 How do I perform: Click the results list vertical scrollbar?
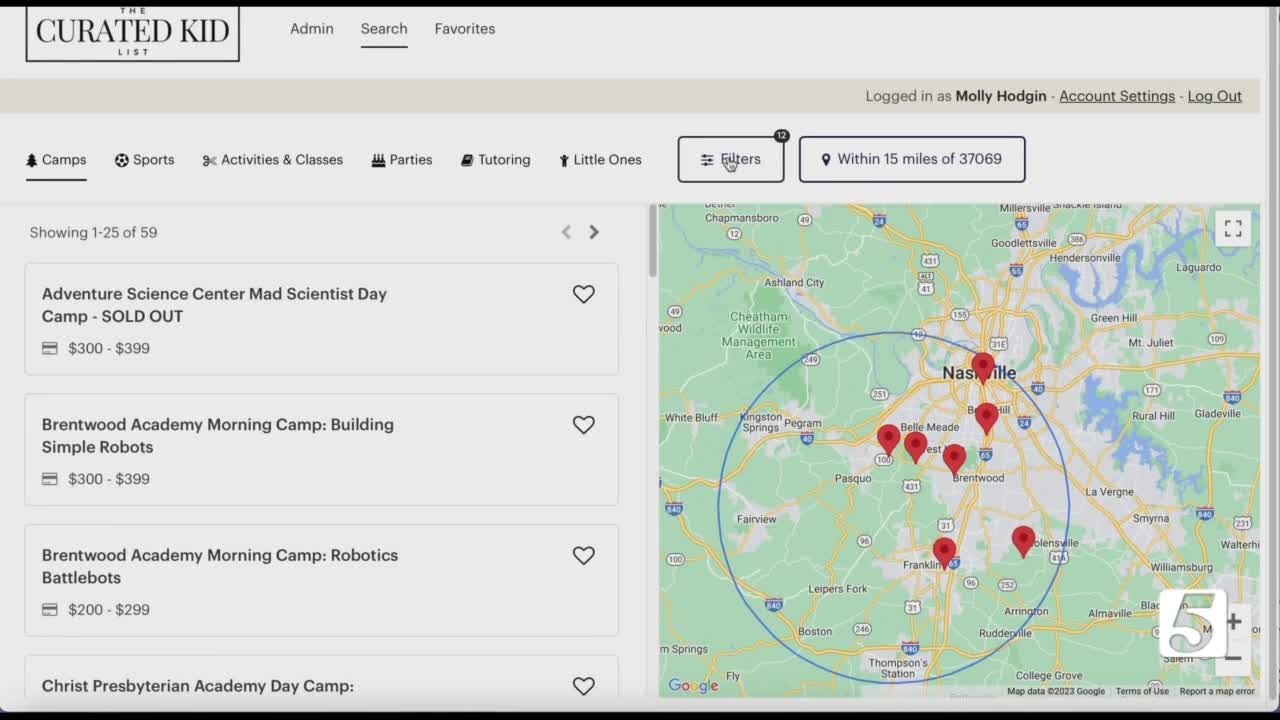click(x=653, y=242)
